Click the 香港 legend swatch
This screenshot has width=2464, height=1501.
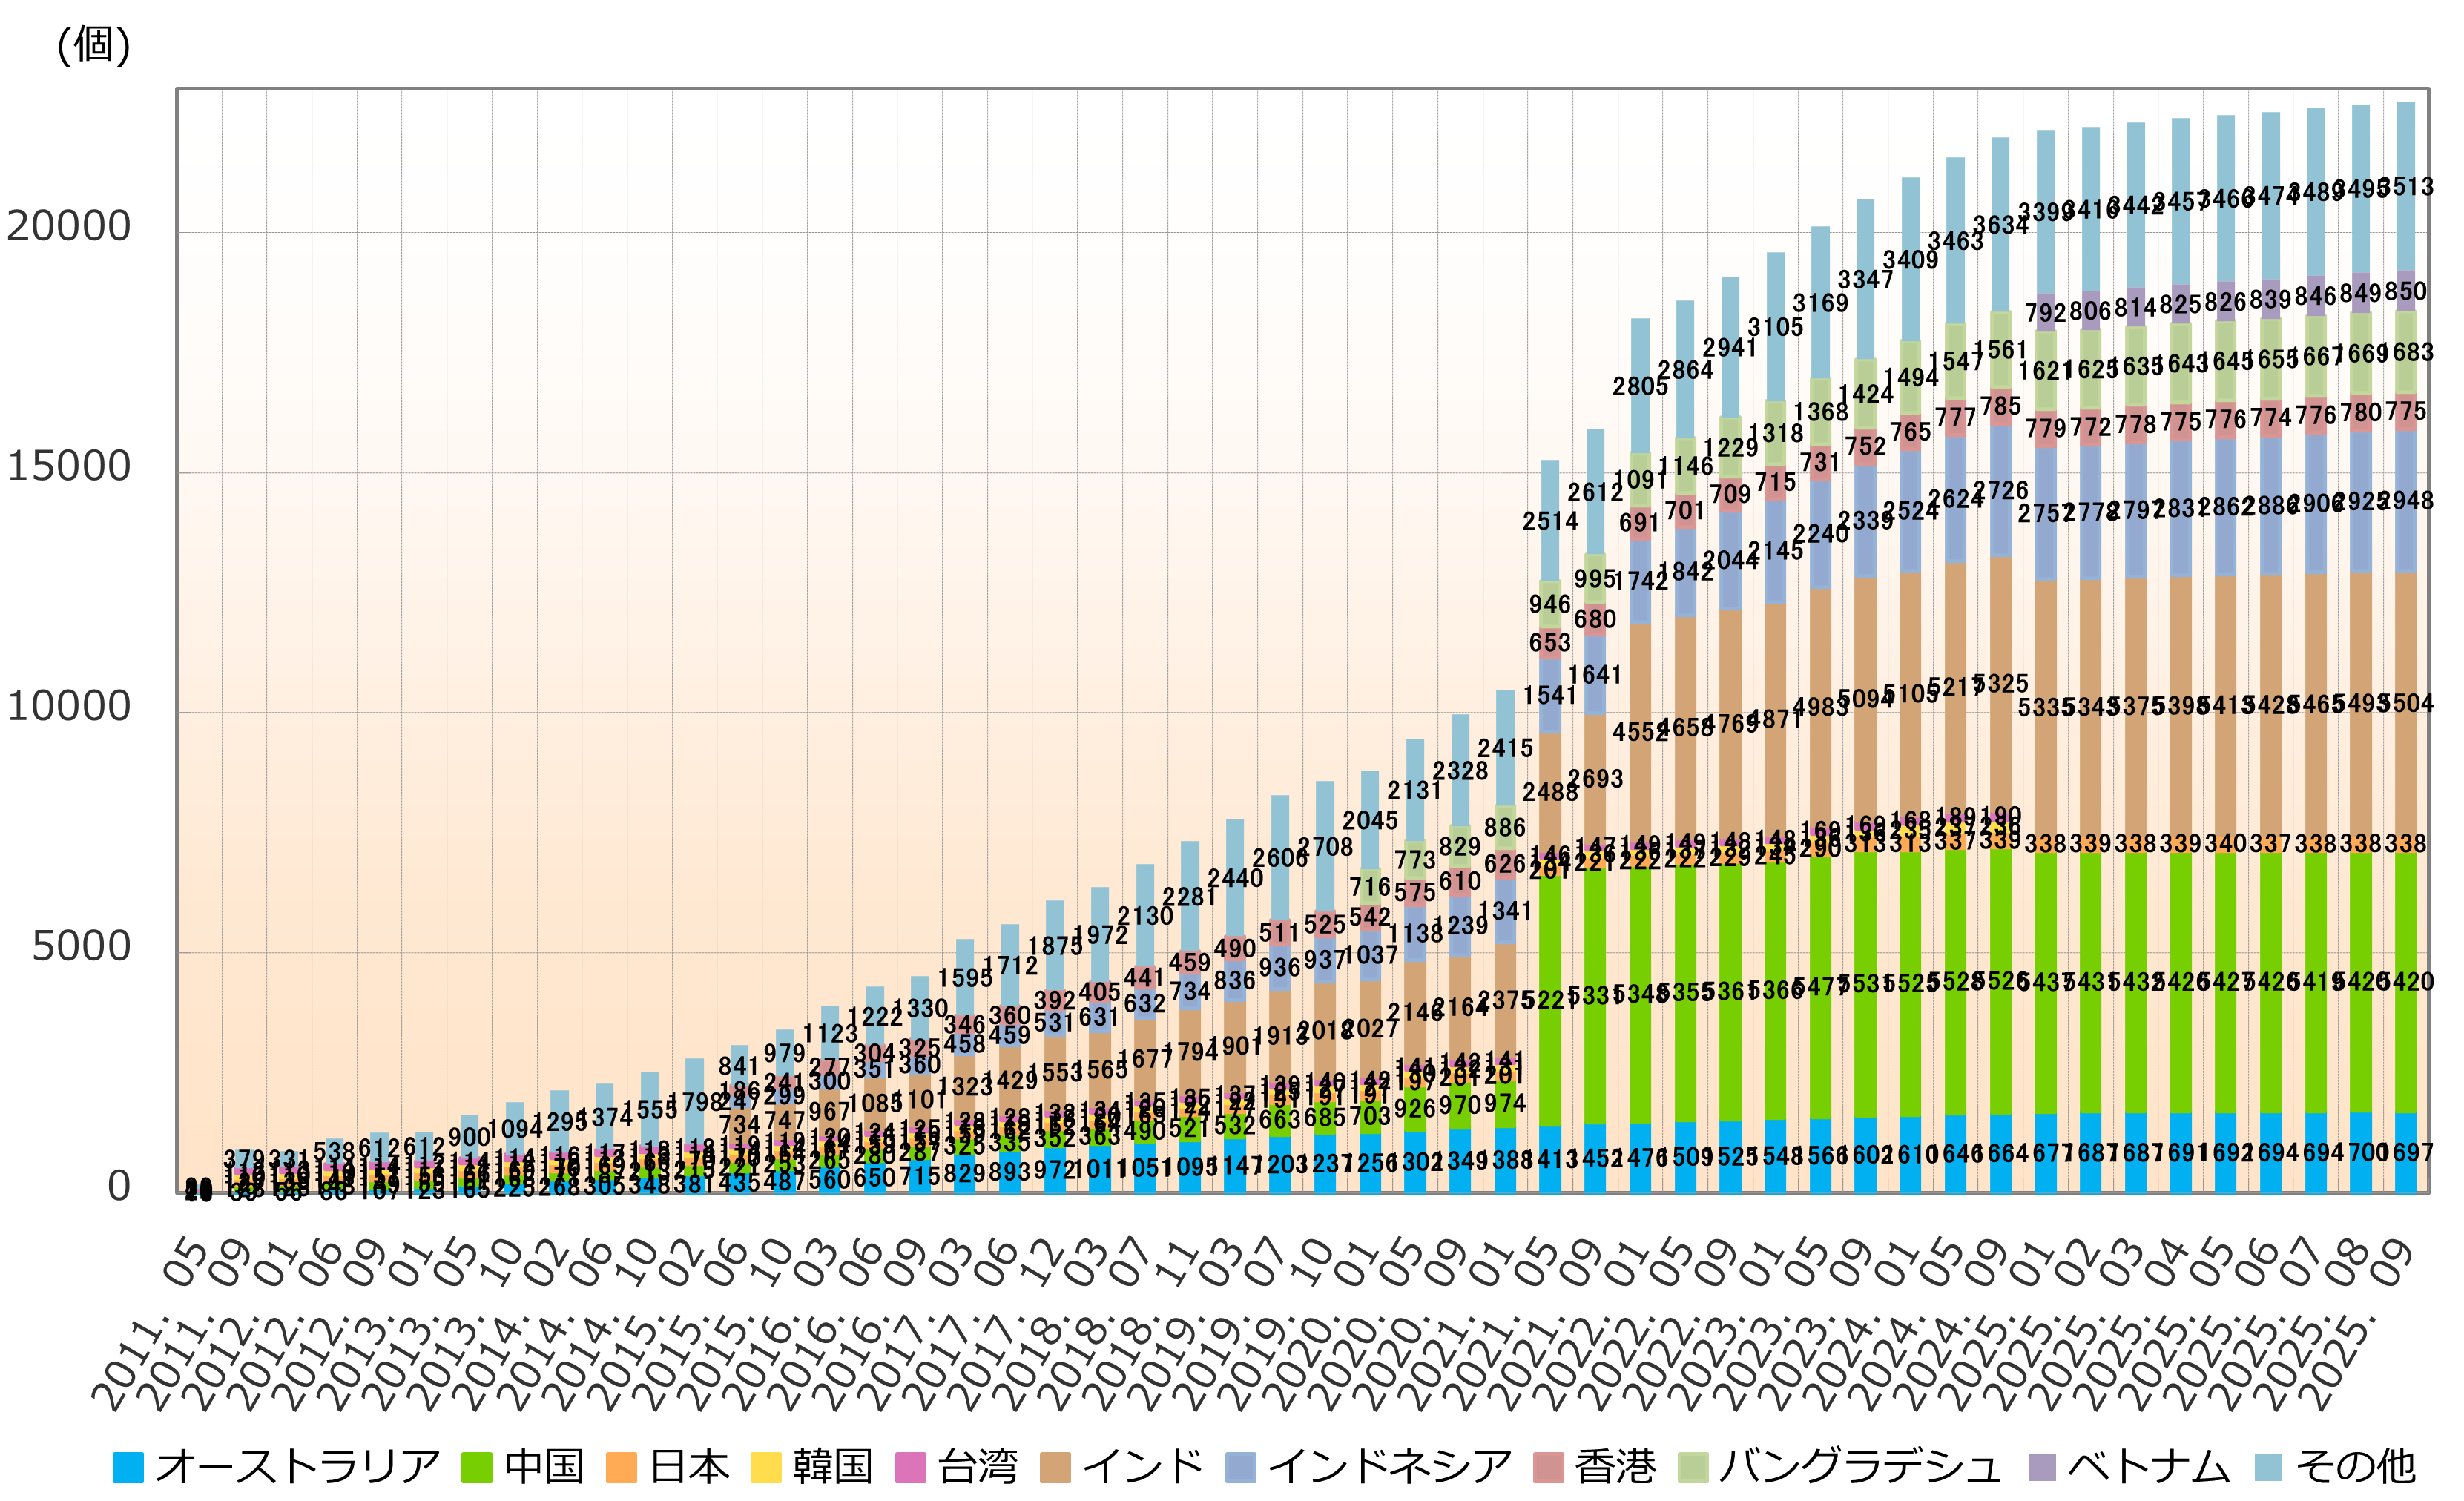point(1548,1467)
